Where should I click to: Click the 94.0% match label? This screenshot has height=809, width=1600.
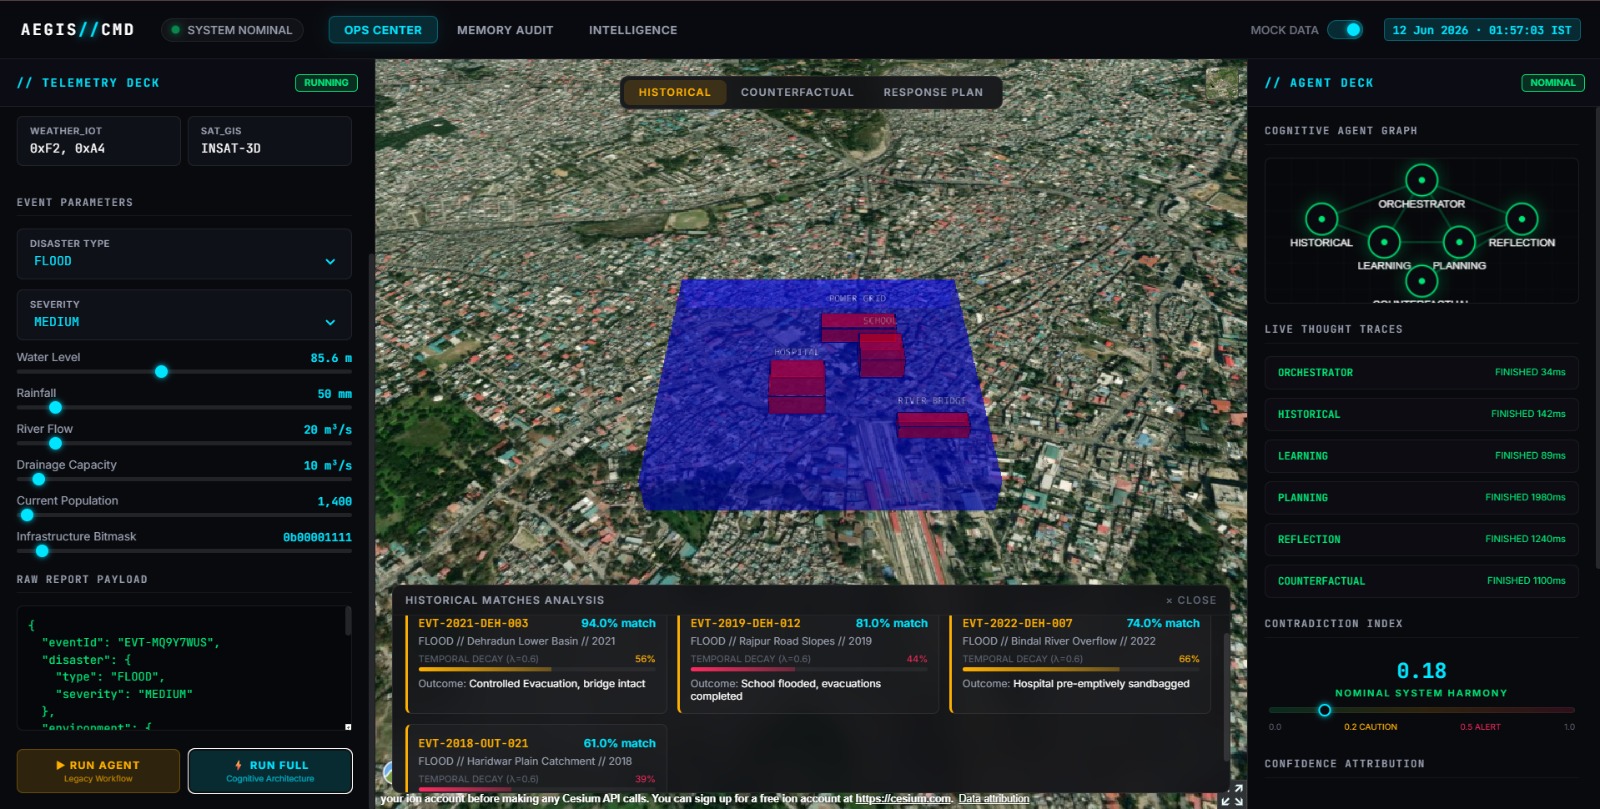[x=618, y=623]
